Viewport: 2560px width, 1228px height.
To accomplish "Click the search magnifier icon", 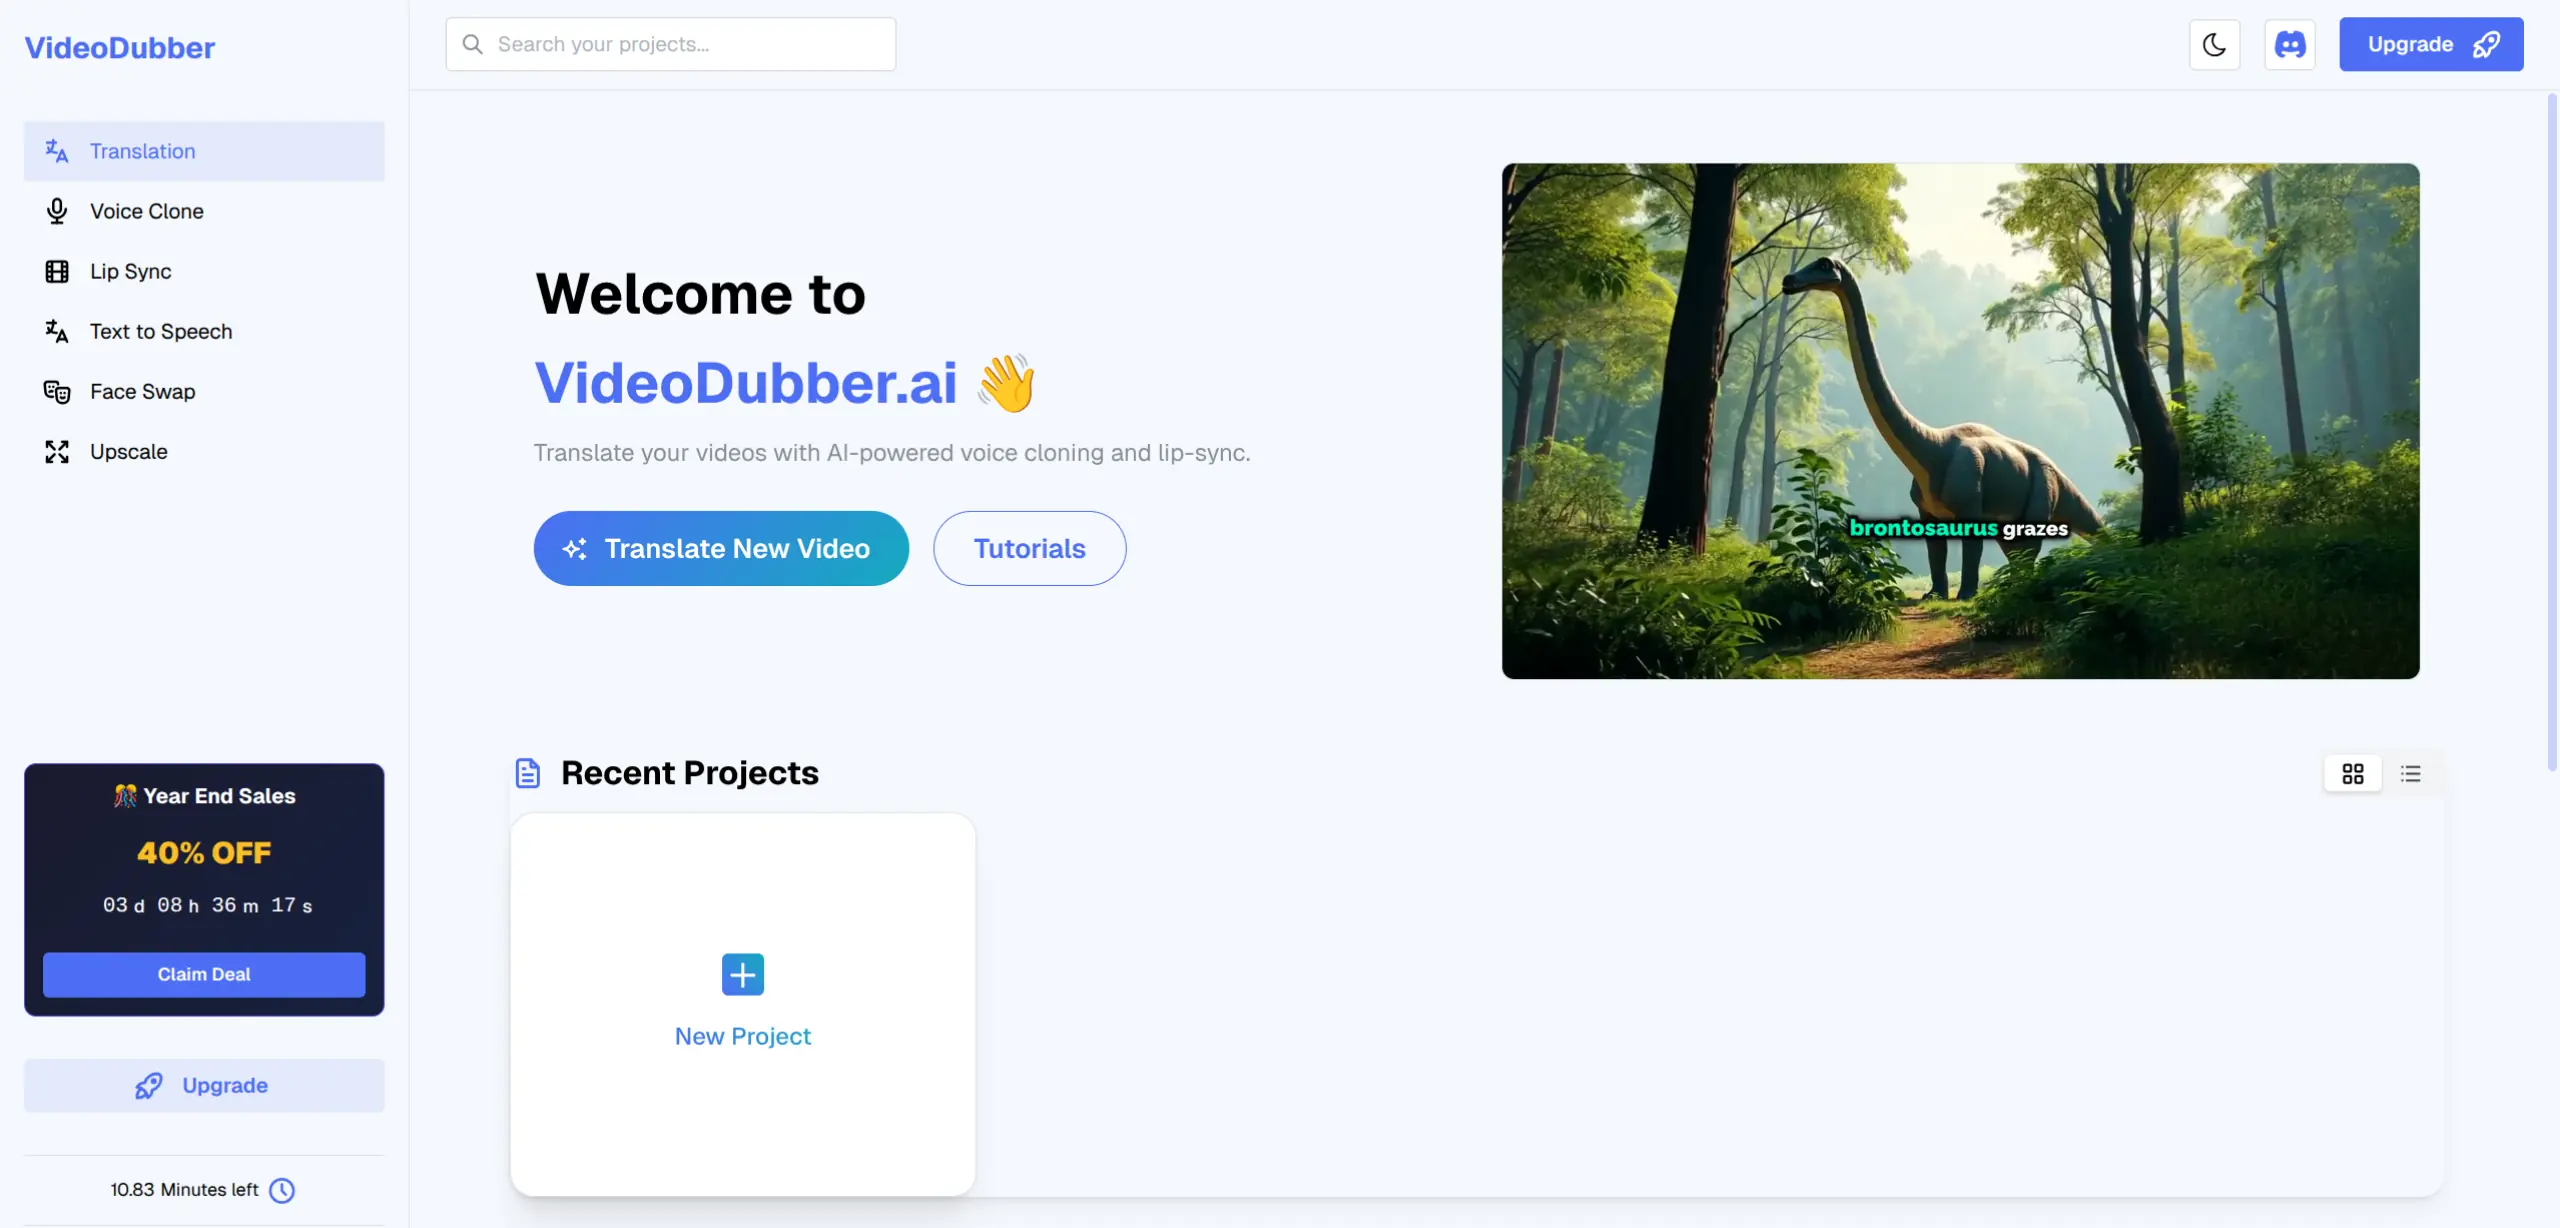I will pos(471,44).
